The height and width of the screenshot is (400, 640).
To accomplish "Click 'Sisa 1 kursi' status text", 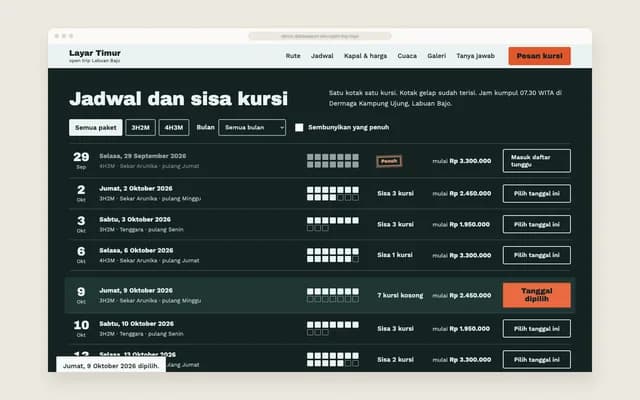I will click(x=395, y=255).
